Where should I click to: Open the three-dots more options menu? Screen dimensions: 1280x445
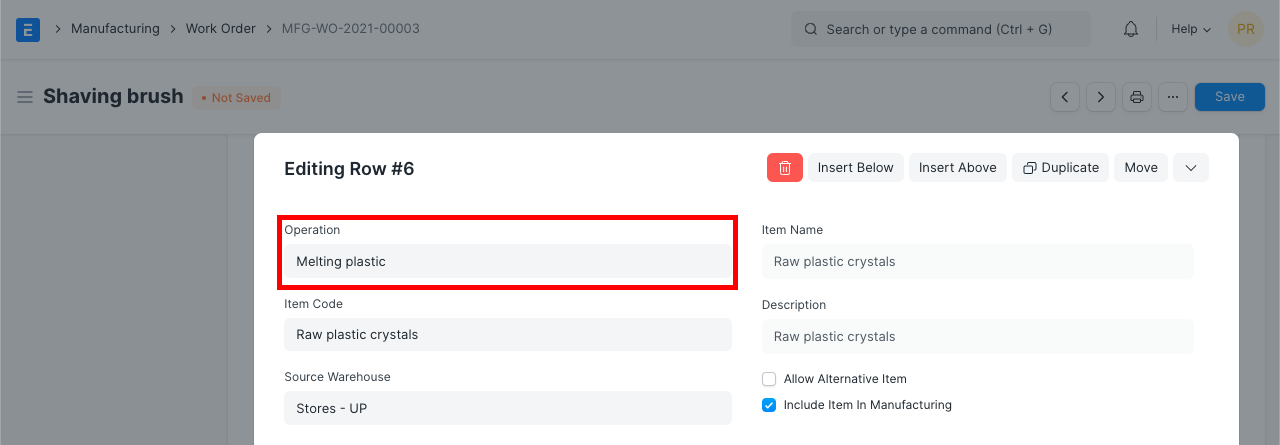pyautogui.click(x=1173, y=97)
